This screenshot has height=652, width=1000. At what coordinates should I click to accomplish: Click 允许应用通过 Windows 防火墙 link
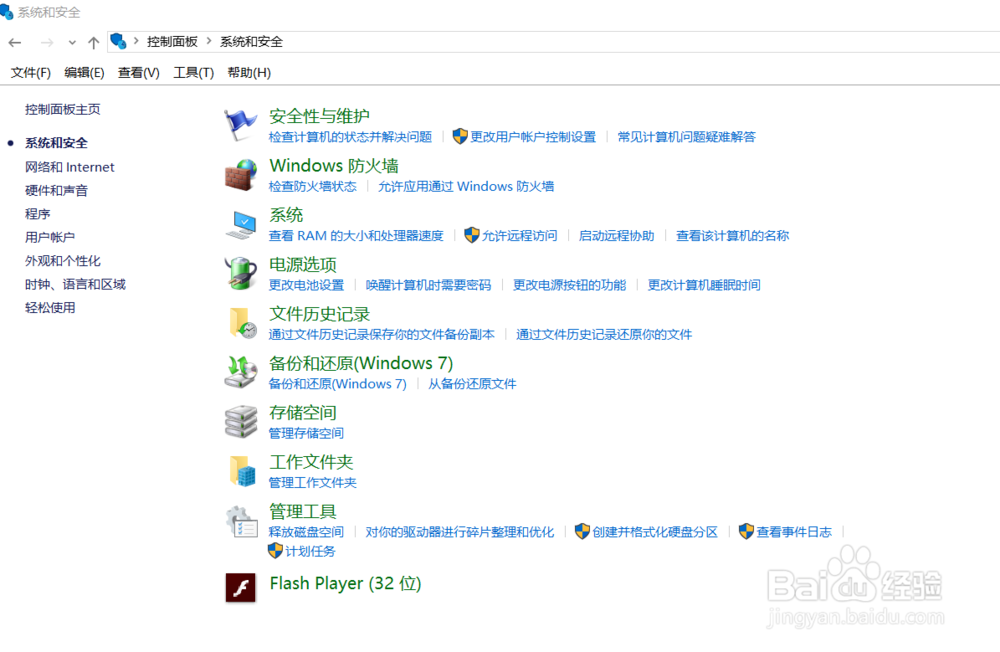click(466, 186)
